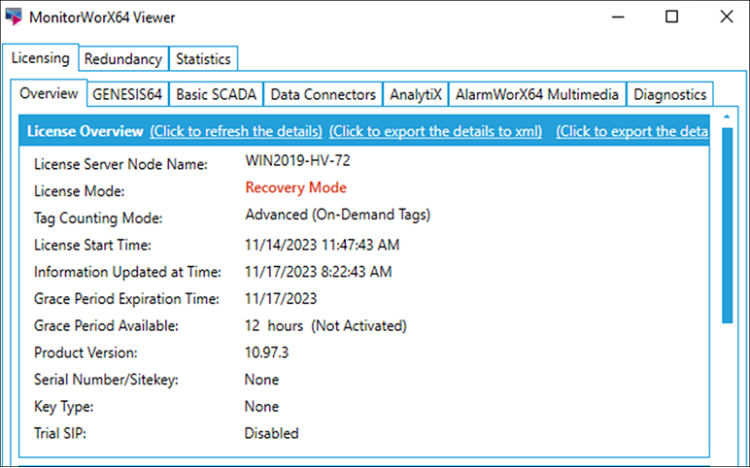
Task: Click the Key Type None value
Action: 262,406
